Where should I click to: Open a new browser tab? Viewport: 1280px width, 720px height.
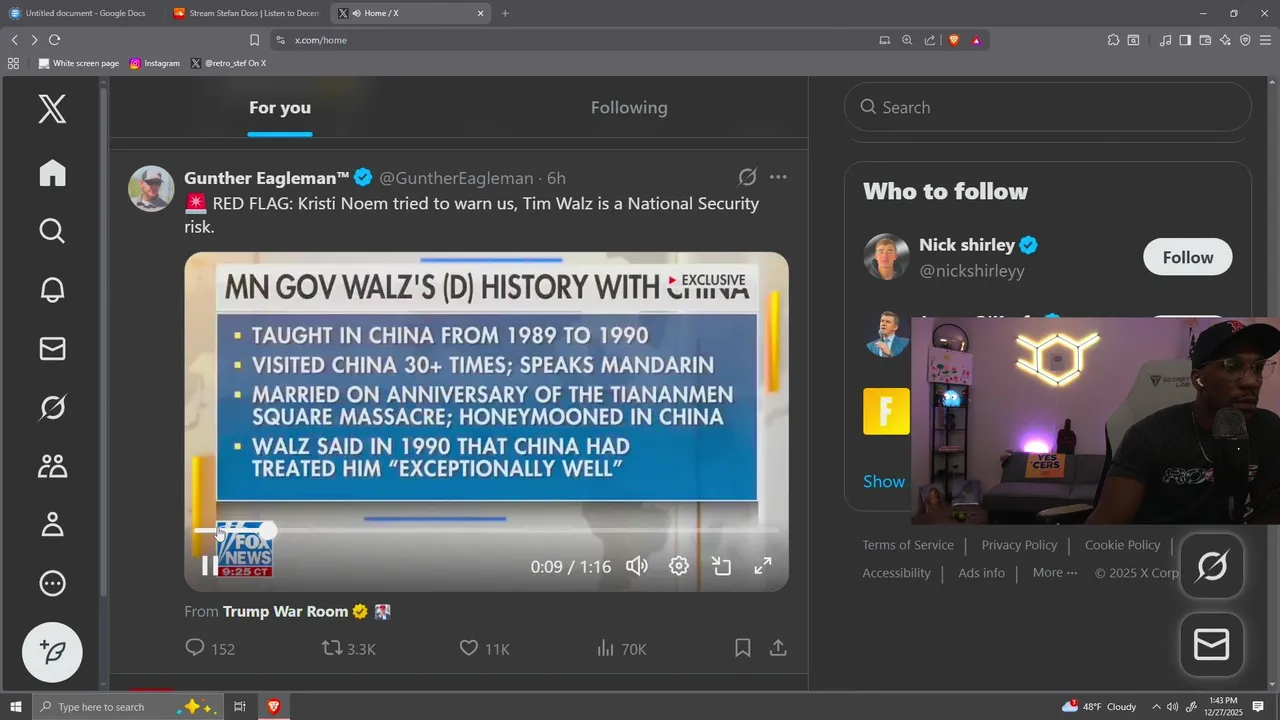click(505, 13)
